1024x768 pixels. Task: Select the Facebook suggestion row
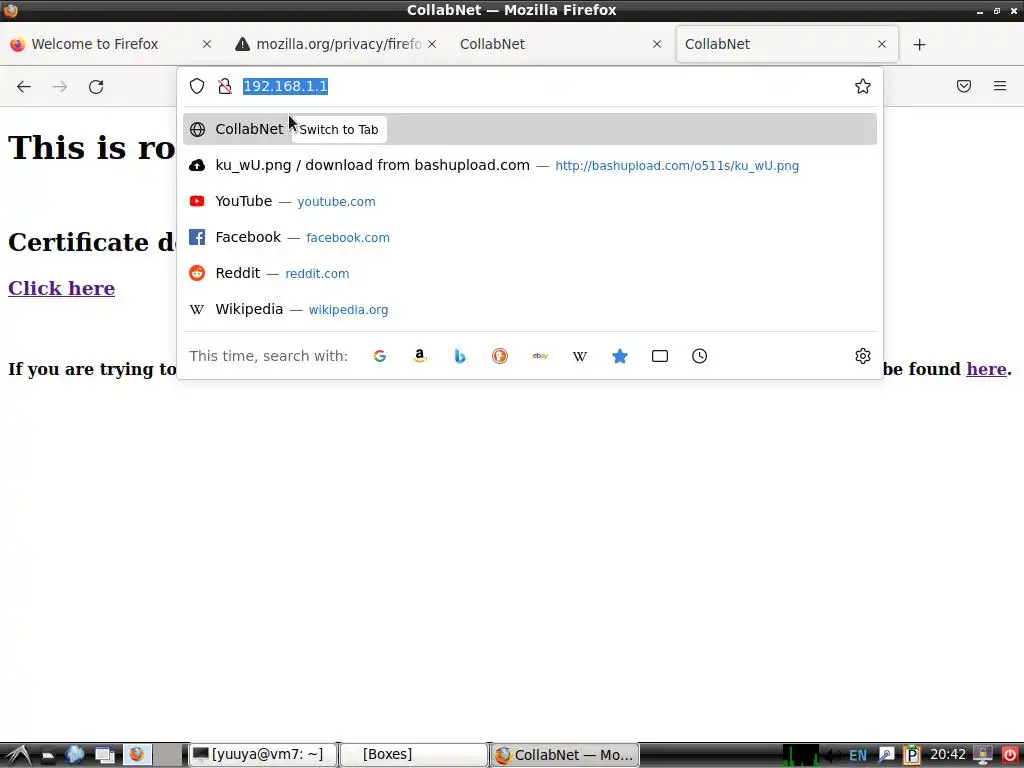tap(530, 237)
